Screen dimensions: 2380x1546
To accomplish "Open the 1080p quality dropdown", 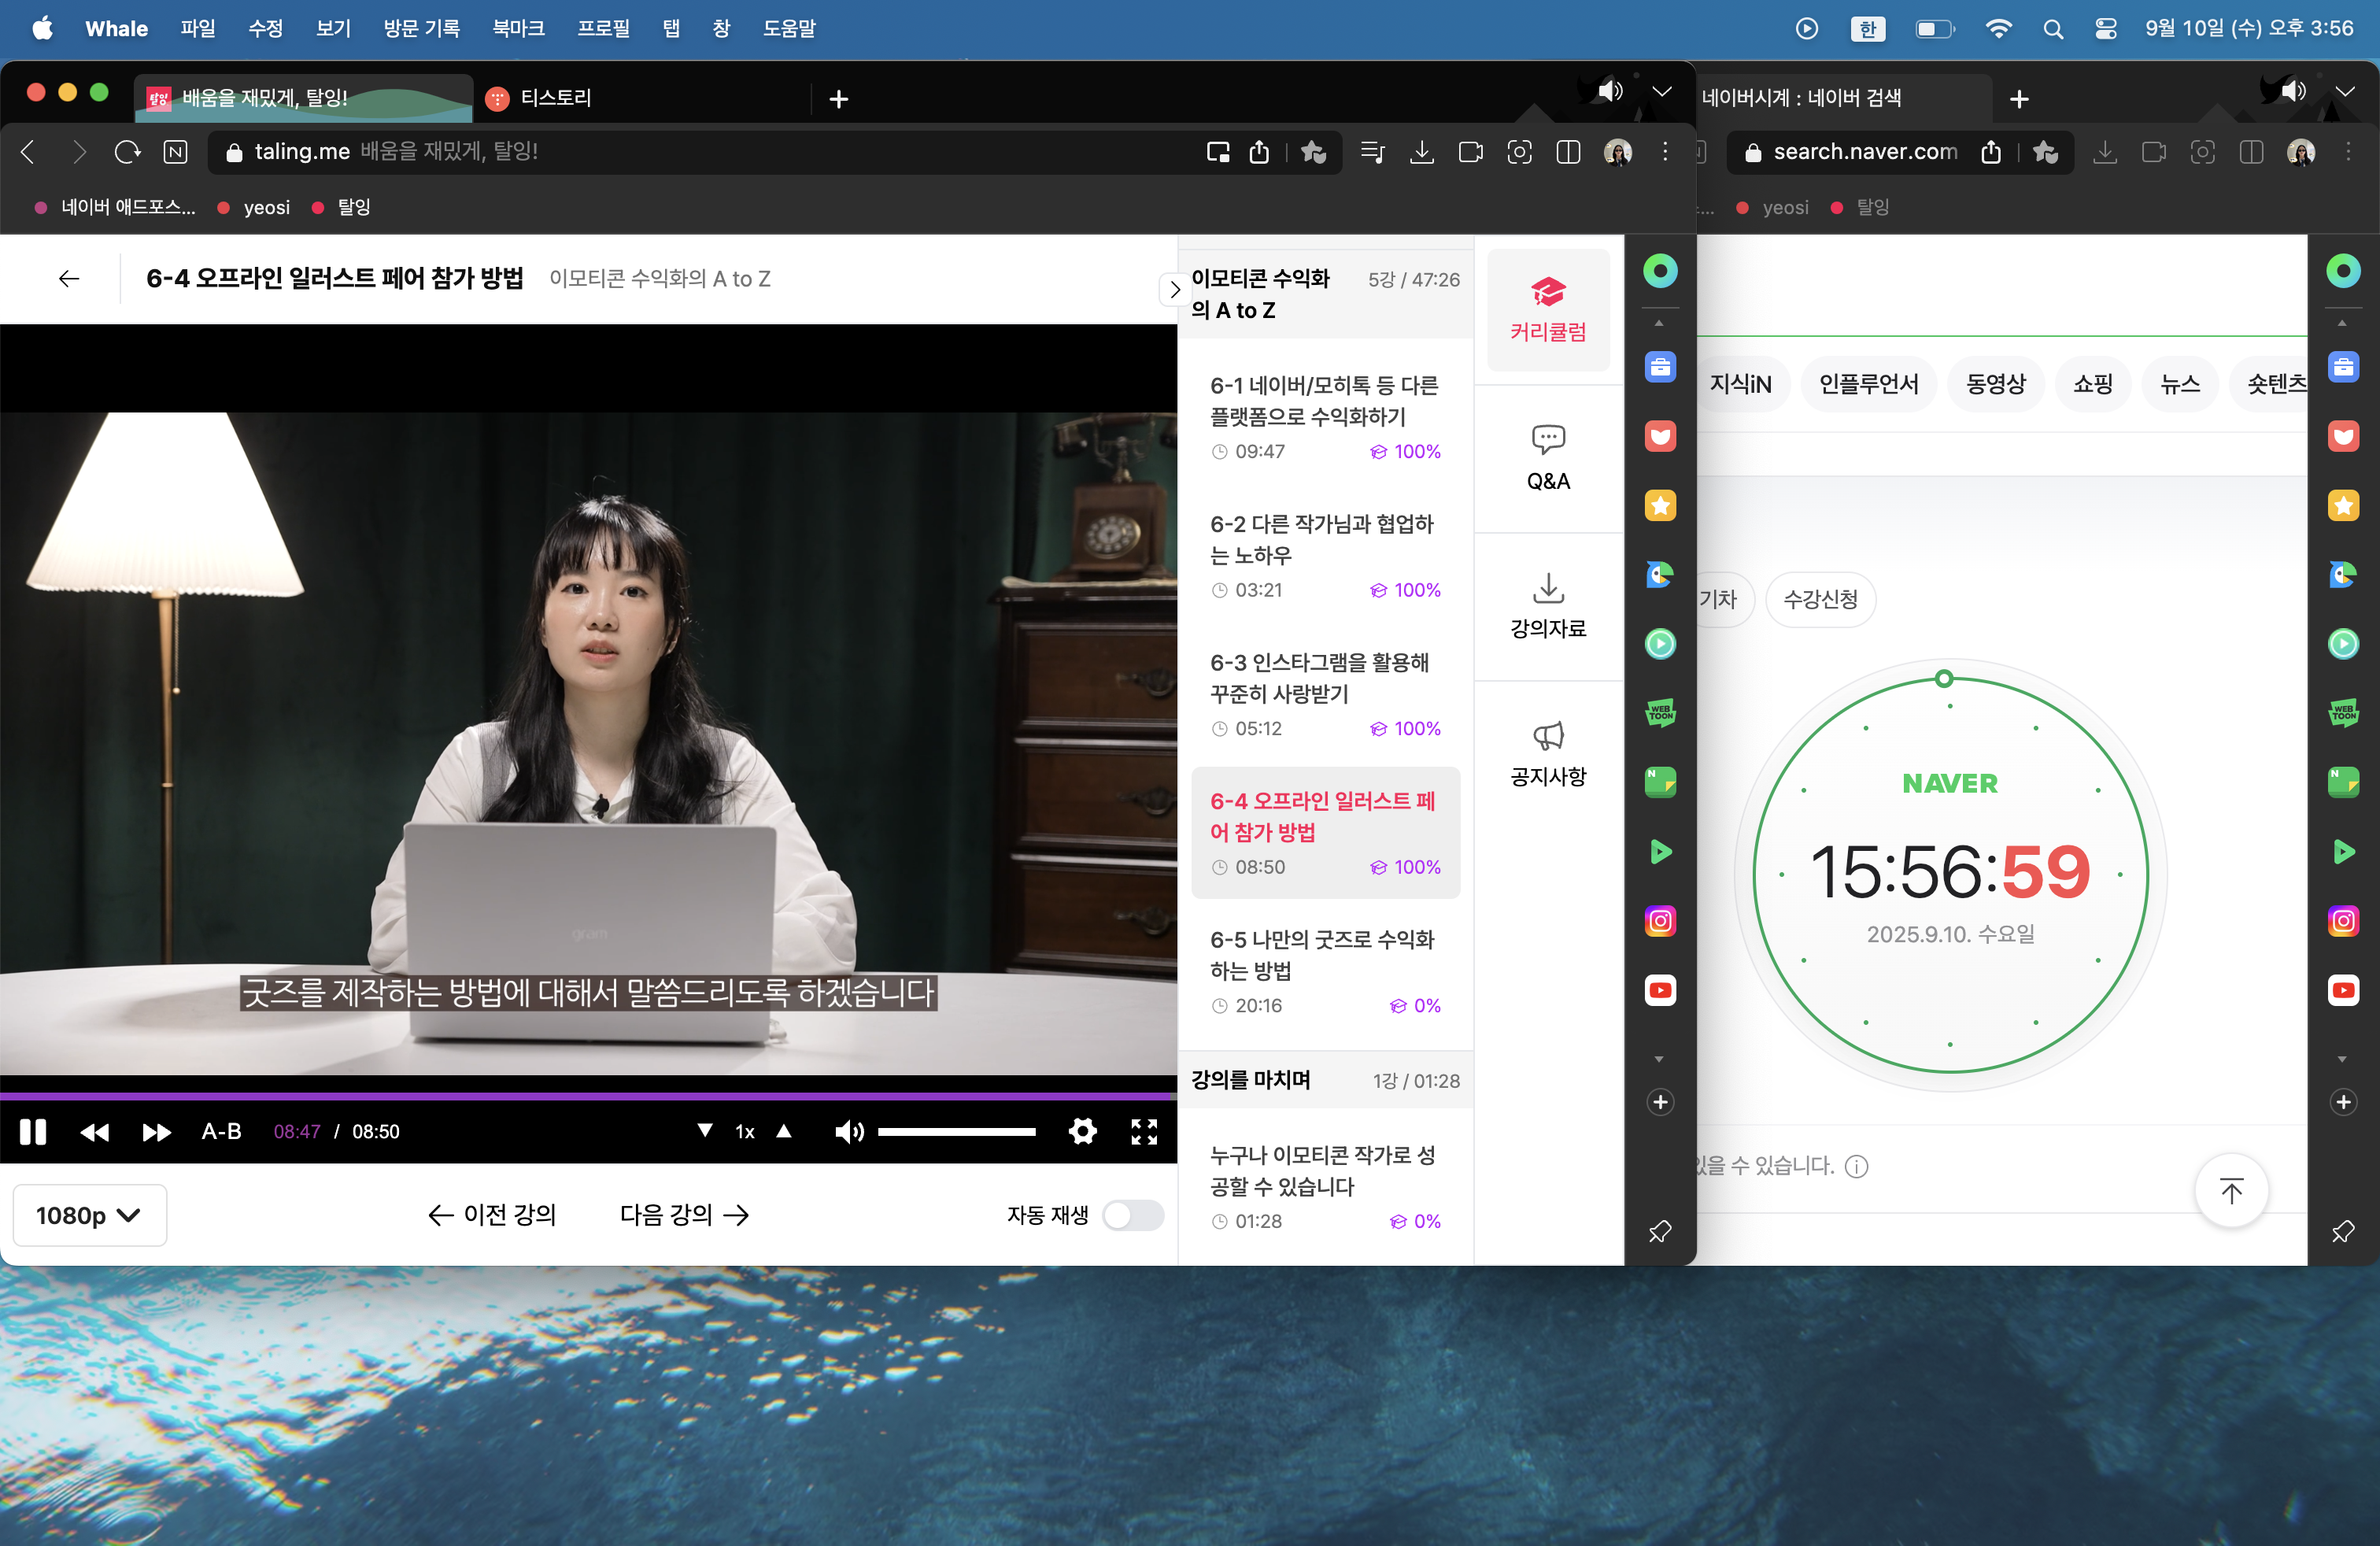I will (x=89, y=1214).
